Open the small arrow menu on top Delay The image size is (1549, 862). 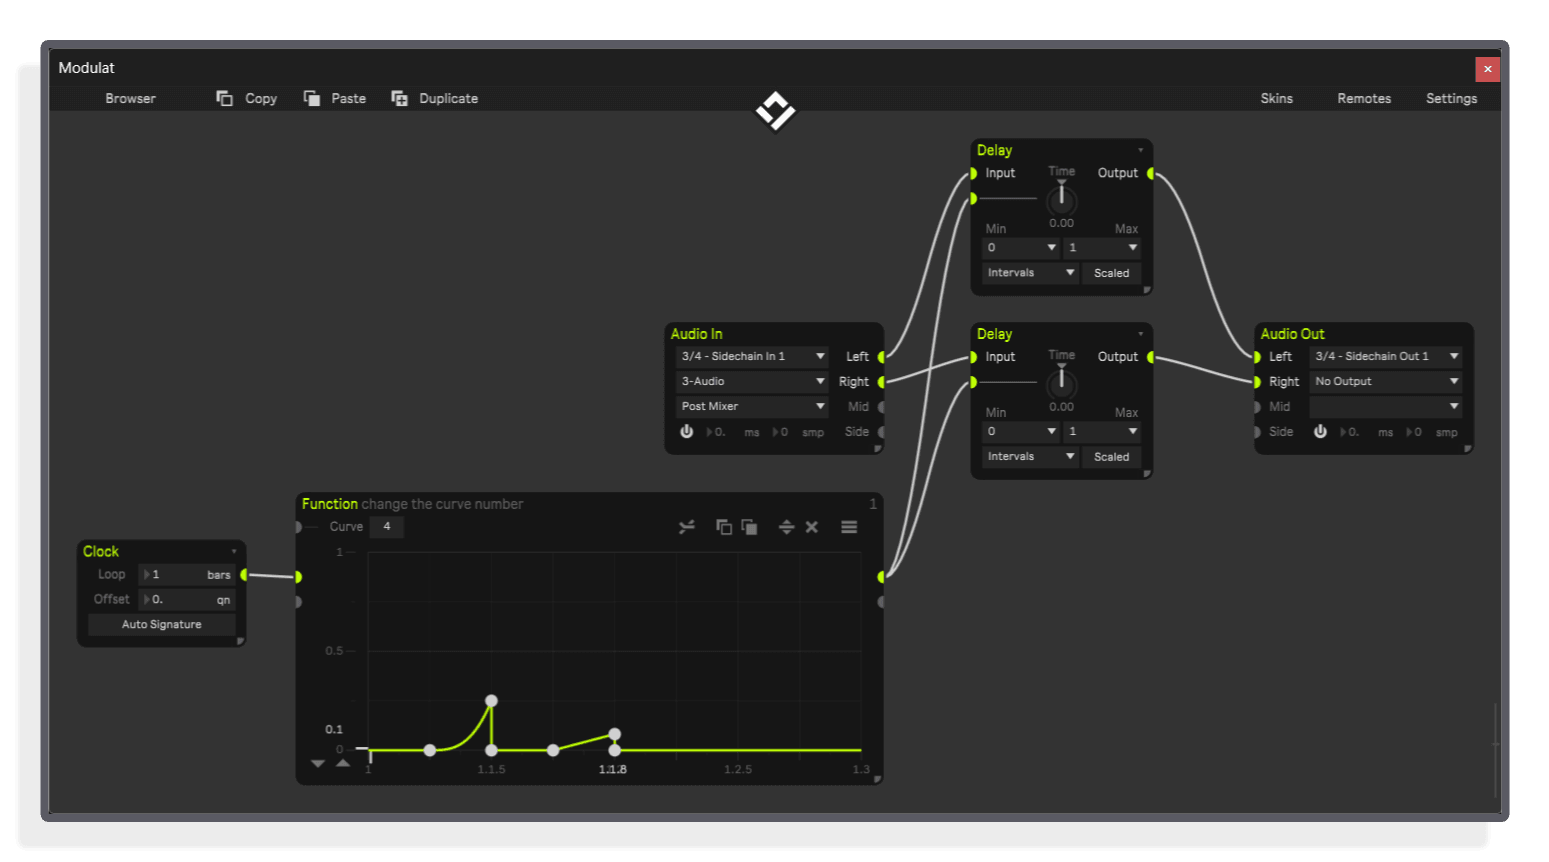pyautogui.click(x=1140, y=150)
